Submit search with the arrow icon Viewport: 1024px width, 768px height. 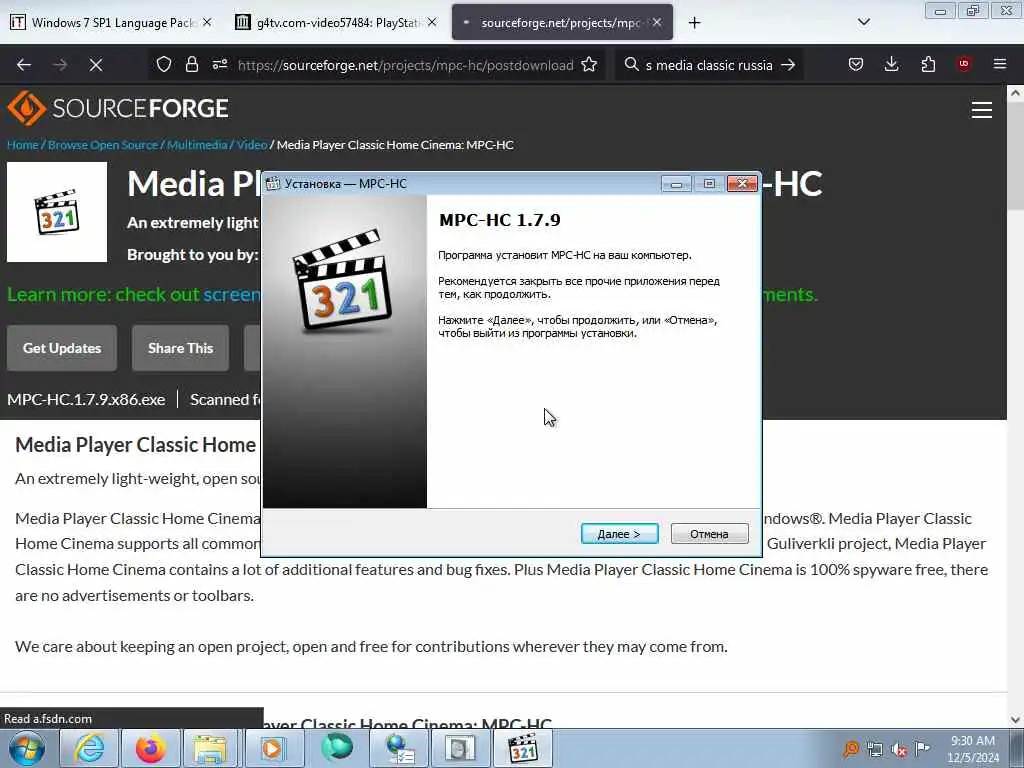(788, 65)
